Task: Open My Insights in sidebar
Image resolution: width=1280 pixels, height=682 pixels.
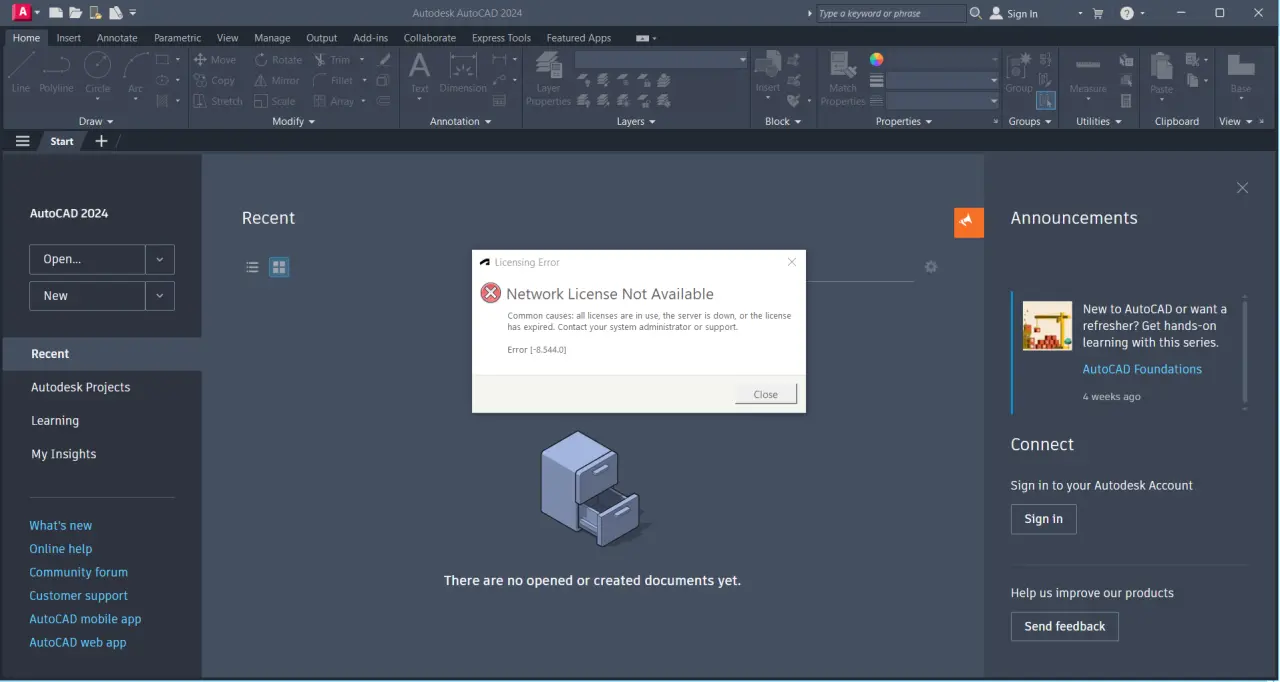Action: pos(64,454)
